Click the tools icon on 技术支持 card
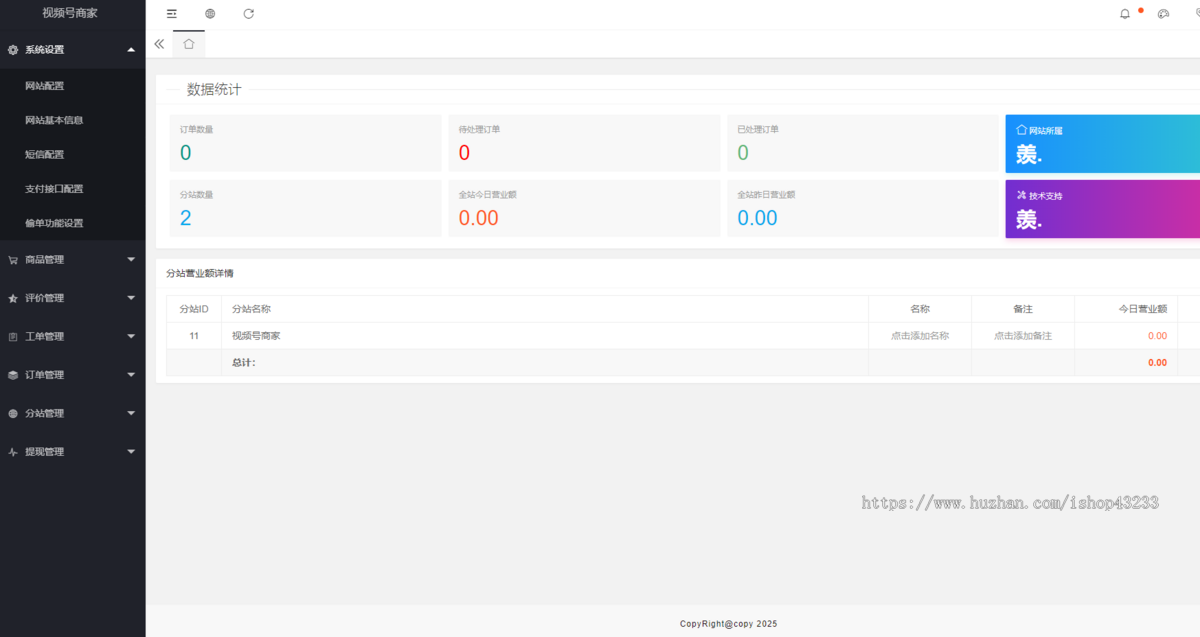The width and height of the screenshot is (1200, 637). coord(1021,195)
